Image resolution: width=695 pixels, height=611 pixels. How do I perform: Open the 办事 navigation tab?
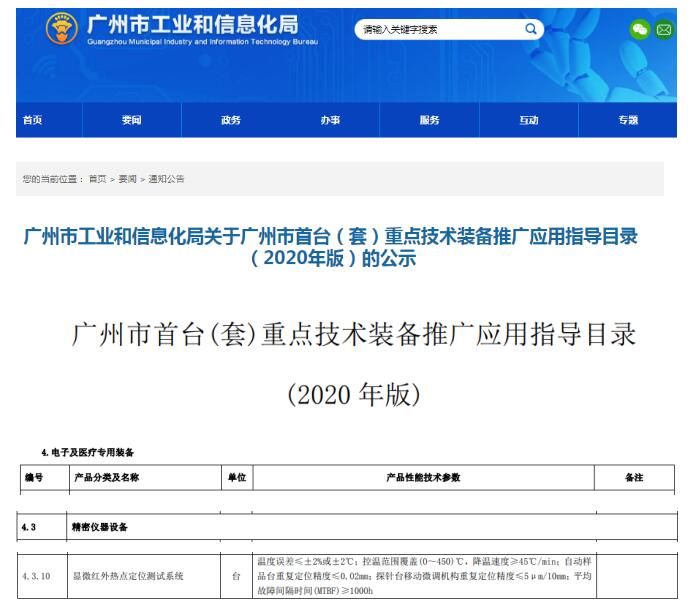pos(330,120)
